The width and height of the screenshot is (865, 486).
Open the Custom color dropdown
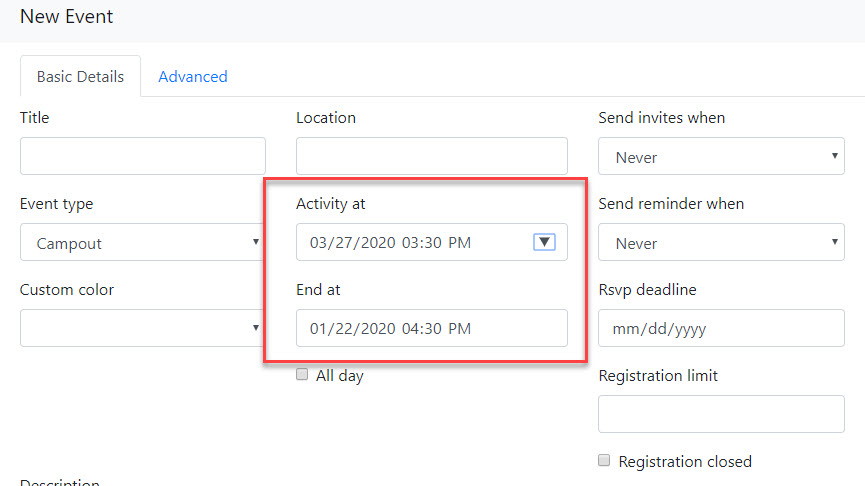coord(142,328)
